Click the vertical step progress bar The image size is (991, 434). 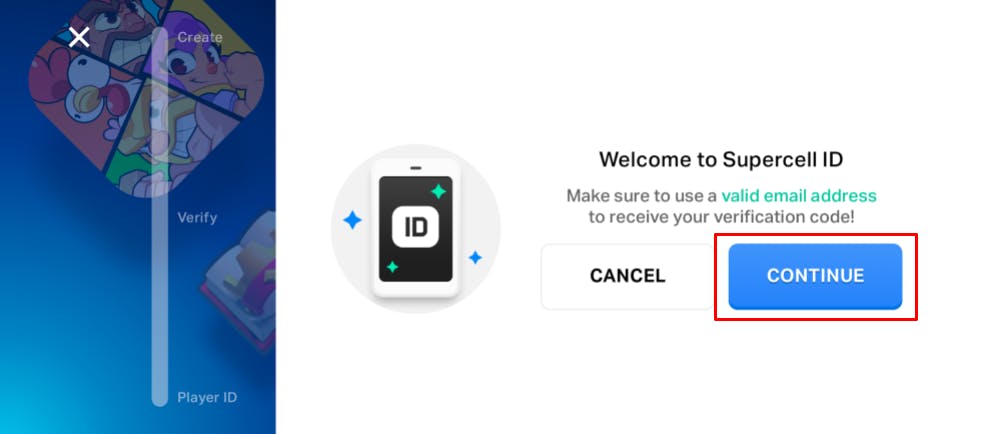[160, 217]
